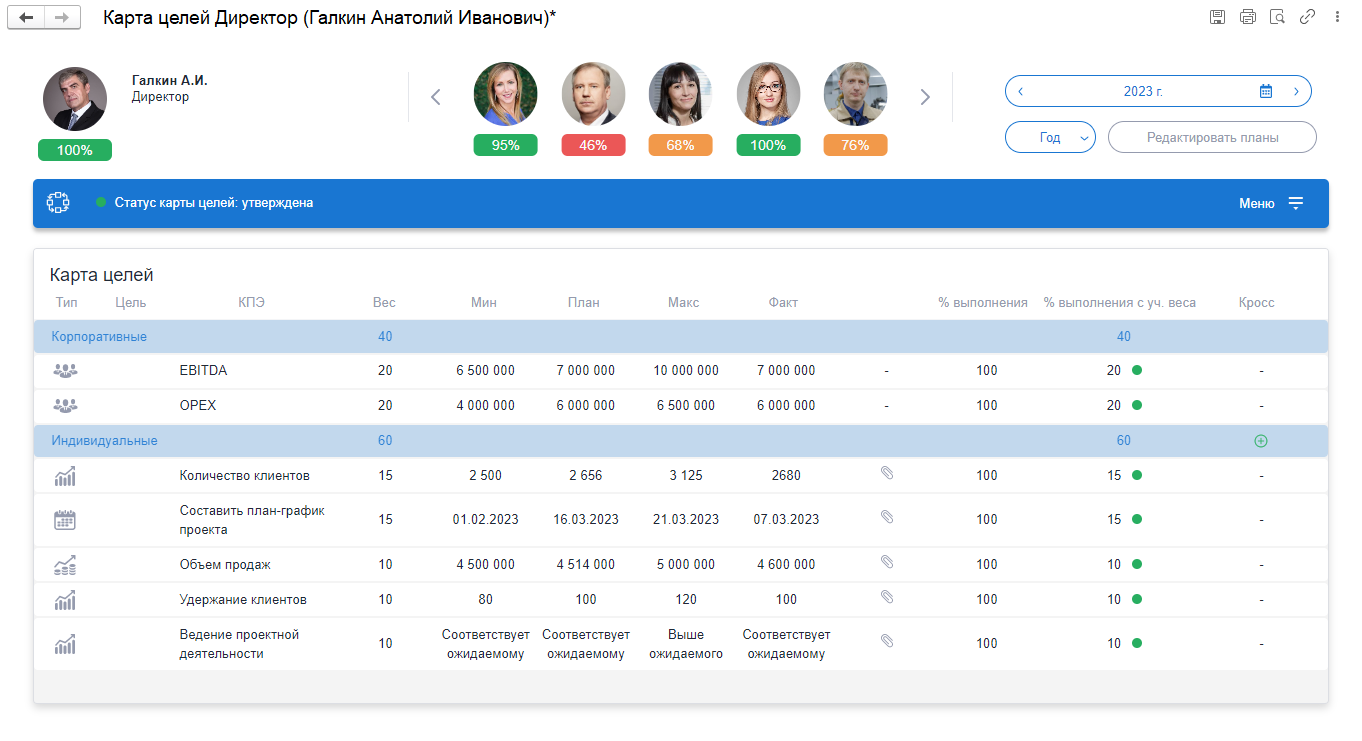Open the calendar icon in year field

tap(1266, 91)
